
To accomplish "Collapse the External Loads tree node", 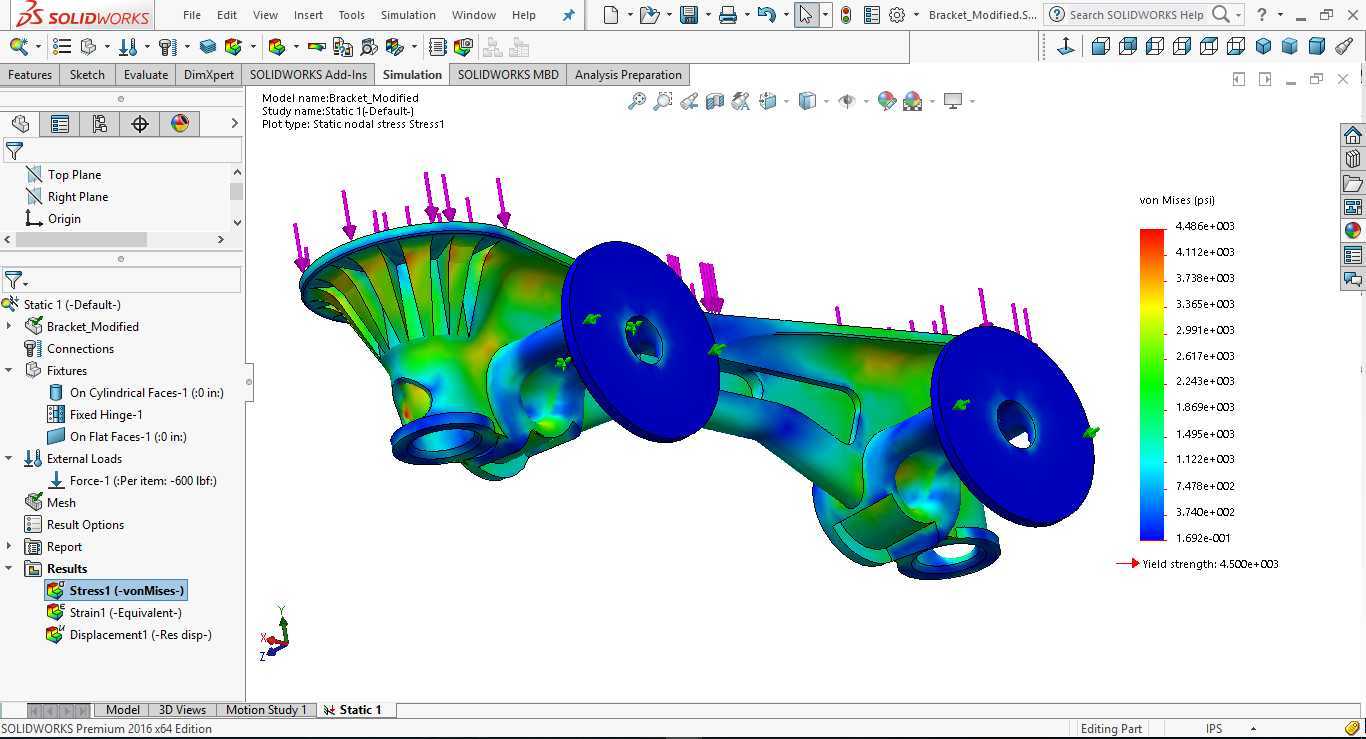I will [9, 459].
